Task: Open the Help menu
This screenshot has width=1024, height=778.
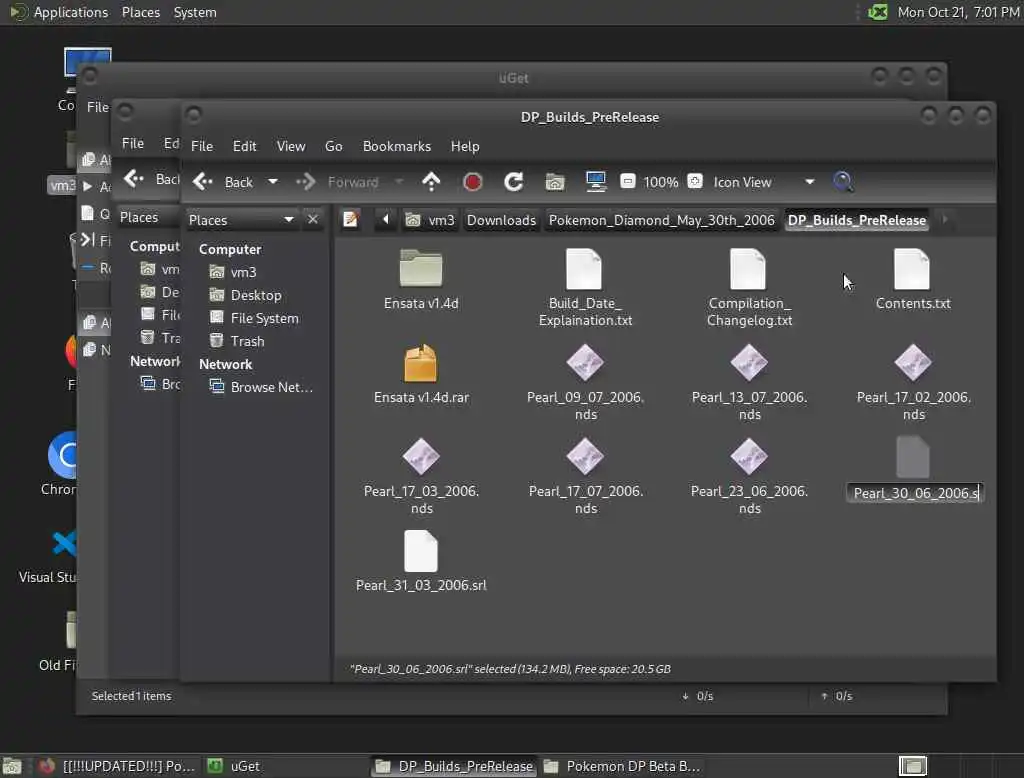Action: point(465,146)
